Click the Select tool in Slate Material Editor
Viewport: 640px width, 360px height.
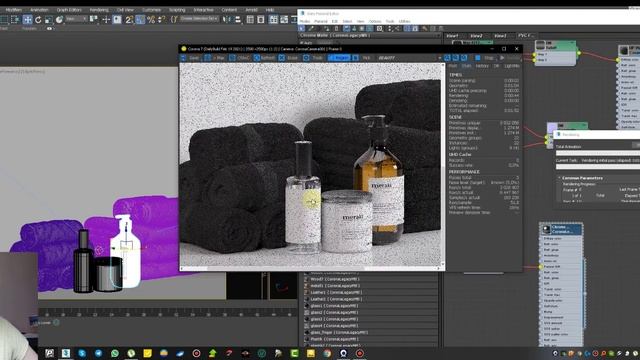[302, 29]
